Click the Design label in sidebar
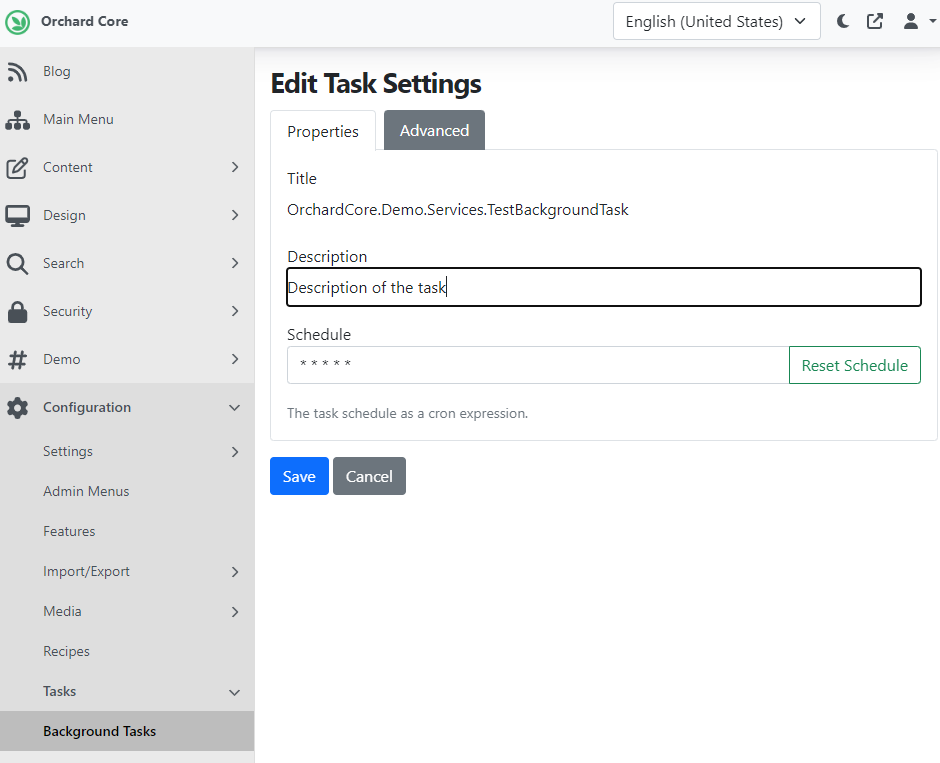940x763 pixels. pyautogui.click(x=64, y=215)
